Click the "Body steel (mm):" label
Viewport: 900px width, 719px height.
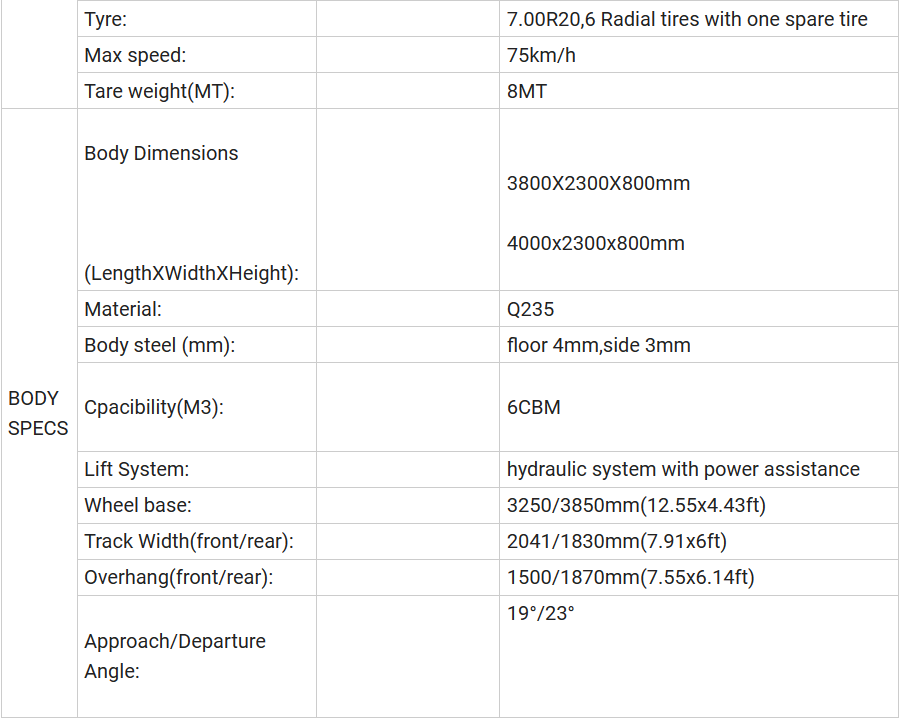coord(159,346)
